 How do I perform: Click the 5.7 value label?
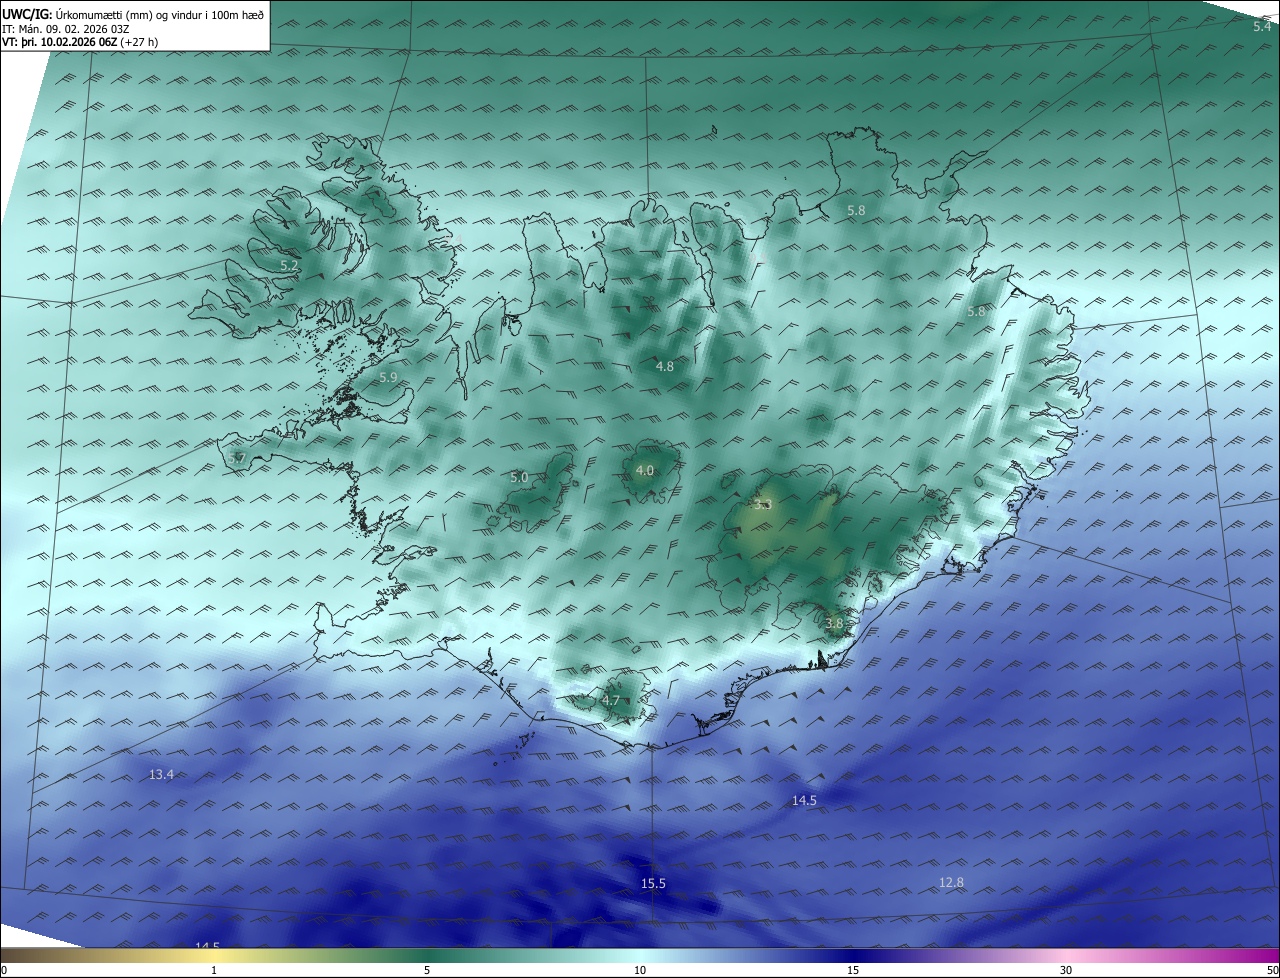pos(237,458)
